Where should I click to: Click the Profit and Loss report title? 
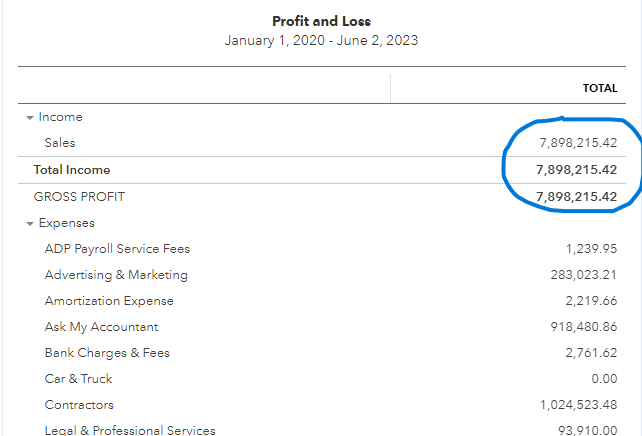pyautogui.click(x=320, y=21)
